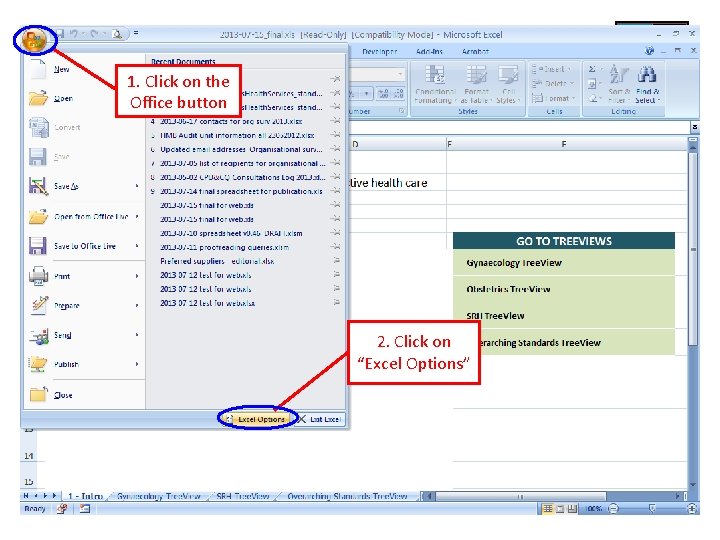Open recent file 'Preferred suppliers - editorial.xlsx'

click(217, 261)
